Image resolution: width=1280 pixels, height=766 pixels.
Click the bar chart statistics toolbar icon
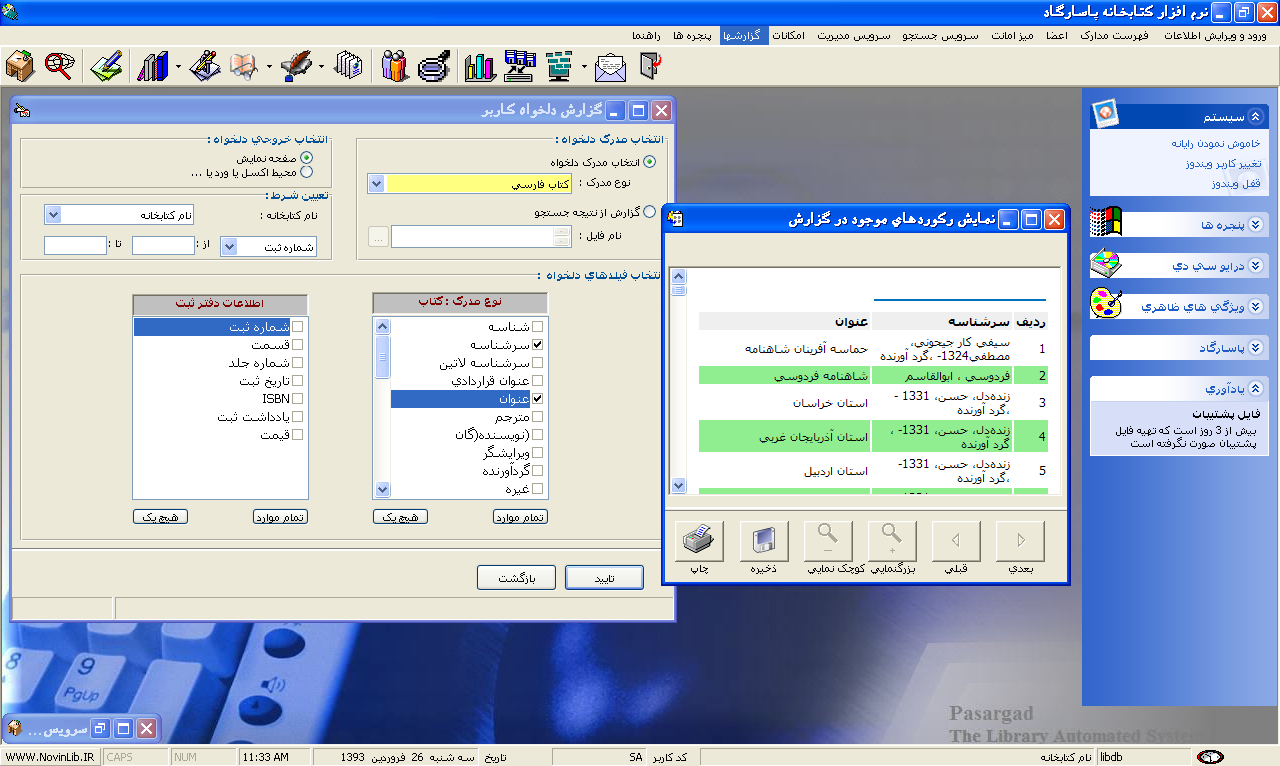coord(480,66)
